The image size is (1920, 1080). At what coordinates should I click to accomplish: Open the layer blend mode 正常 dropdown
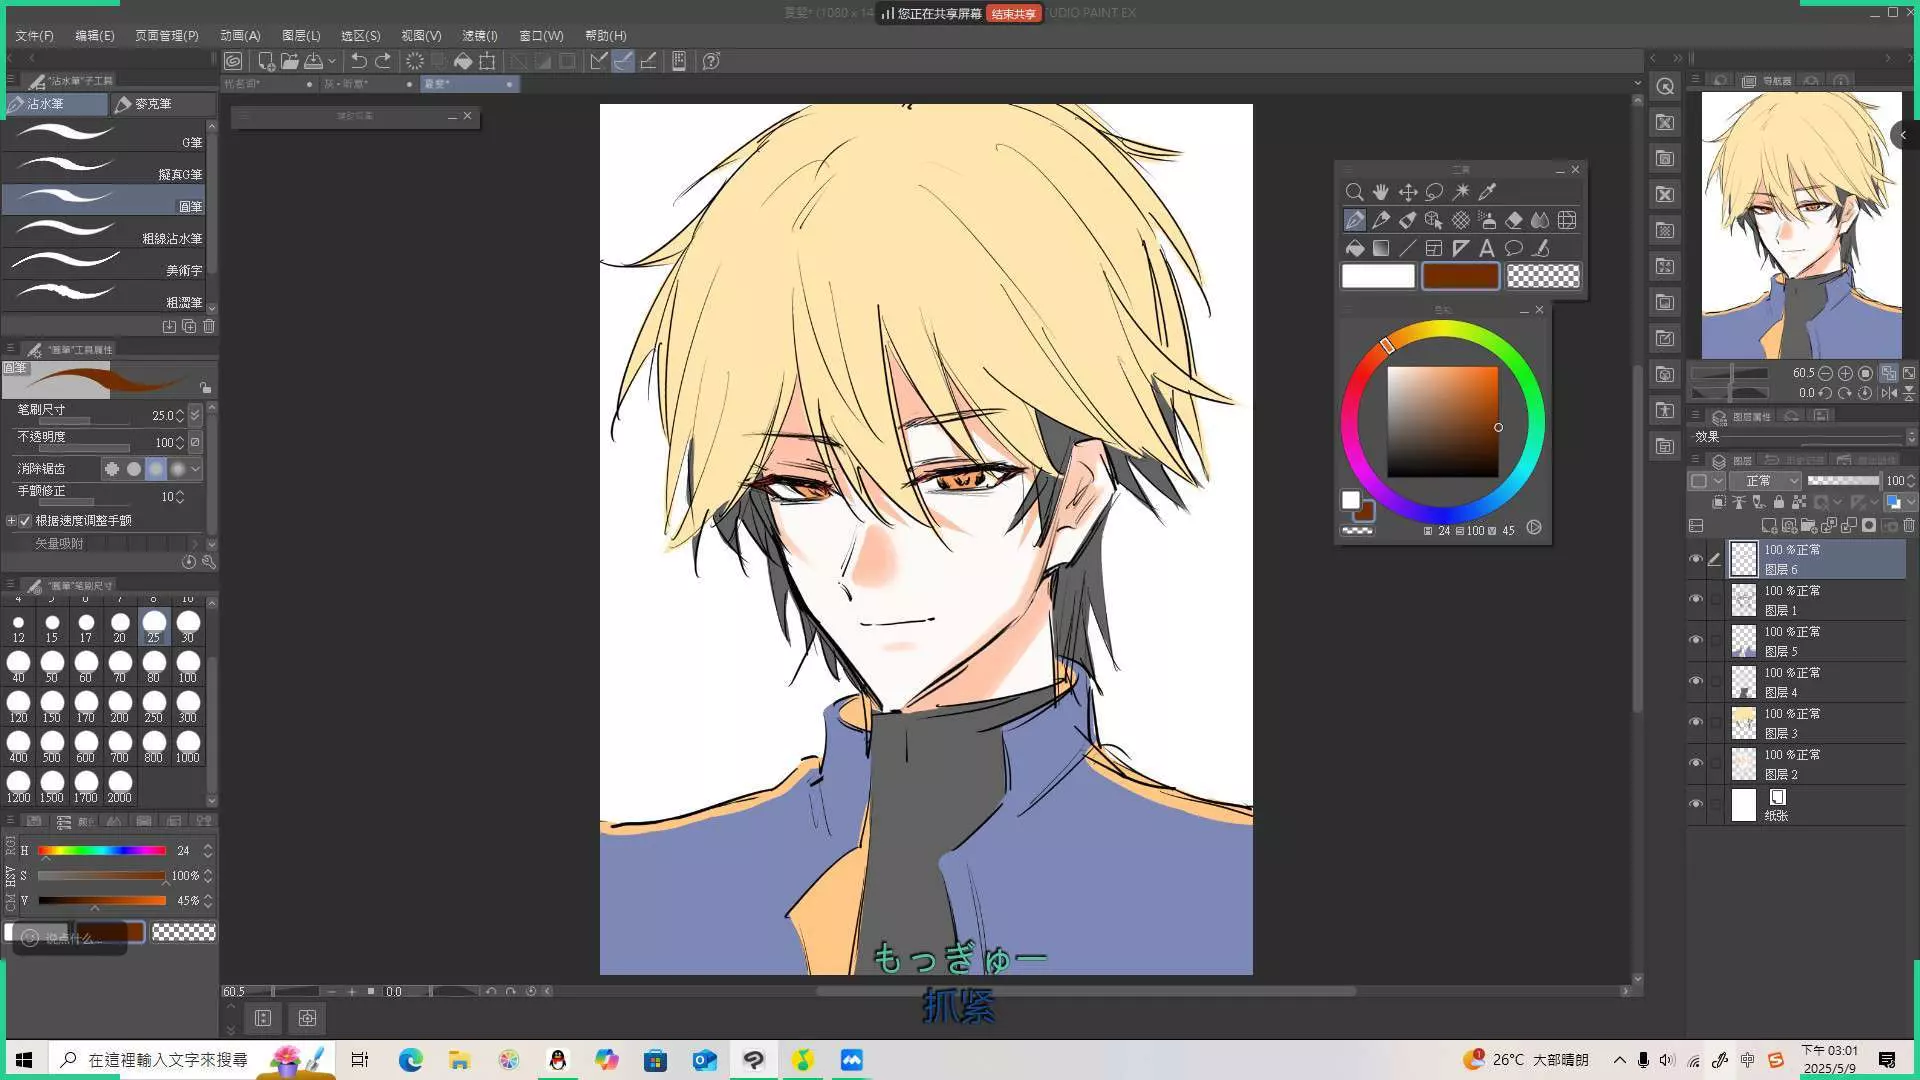1765,481
